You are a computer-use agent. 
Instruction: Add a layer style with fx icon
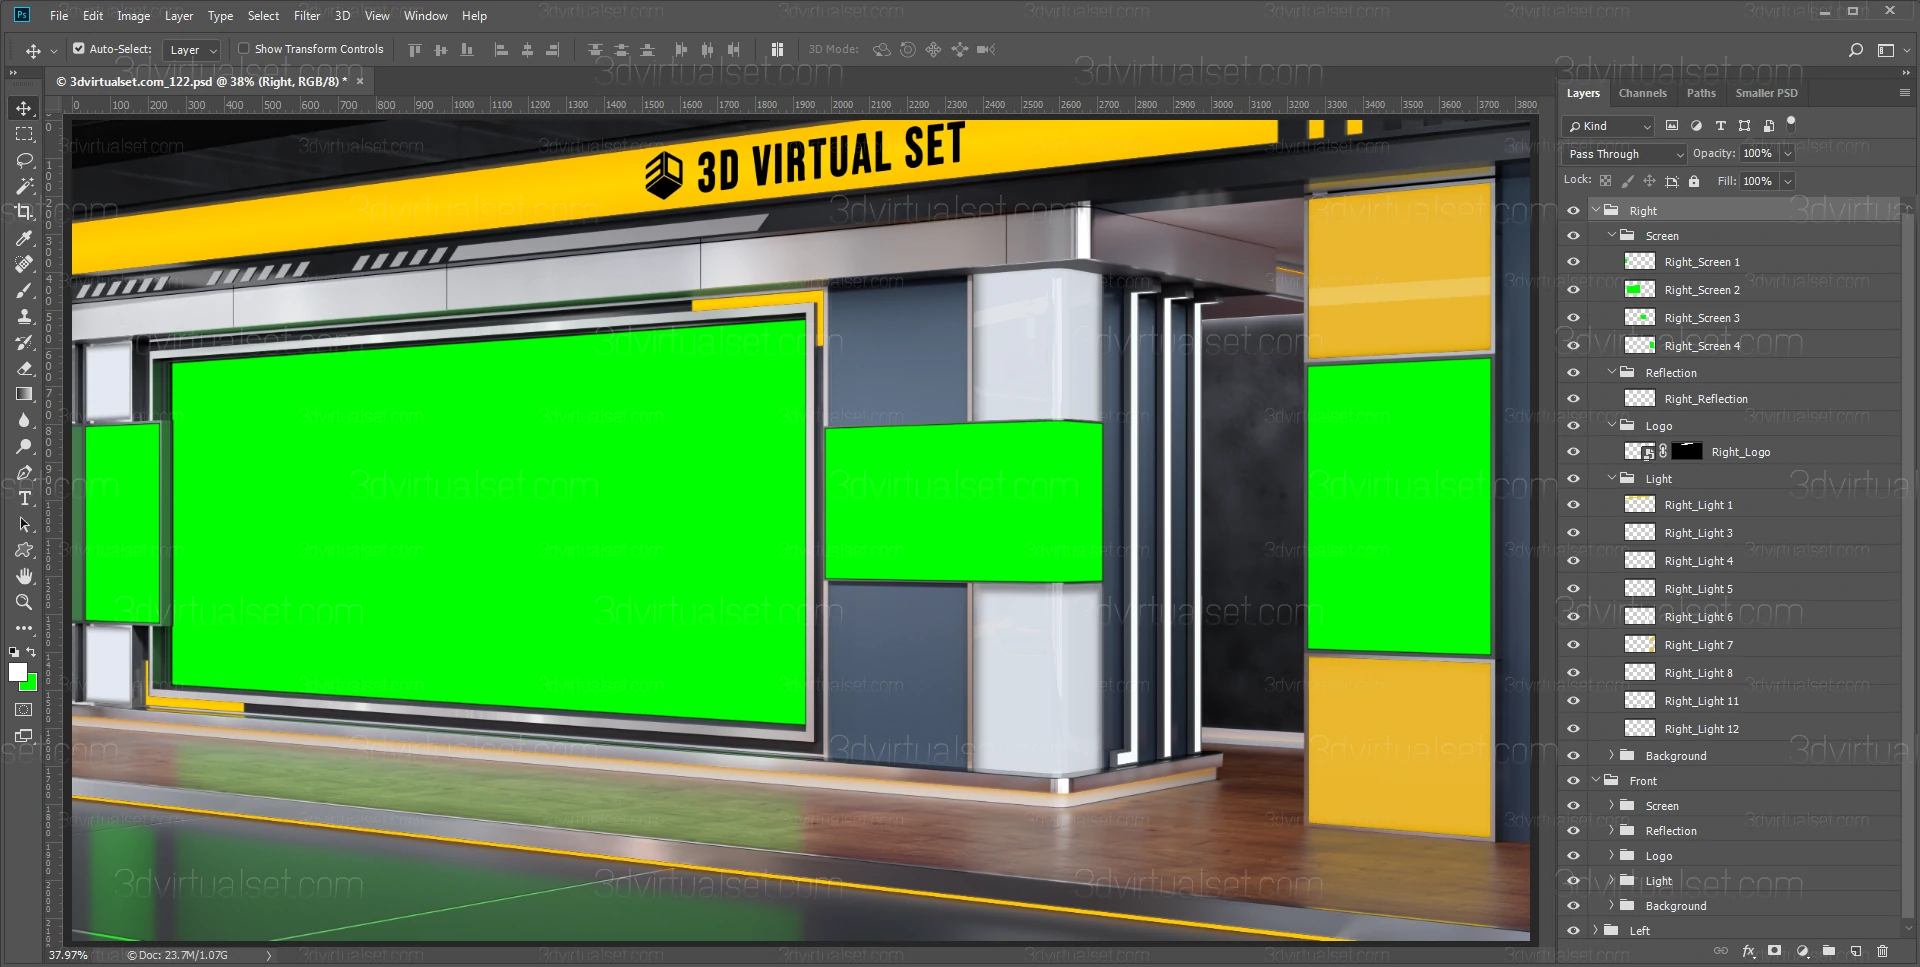[x=1748, y=951]
